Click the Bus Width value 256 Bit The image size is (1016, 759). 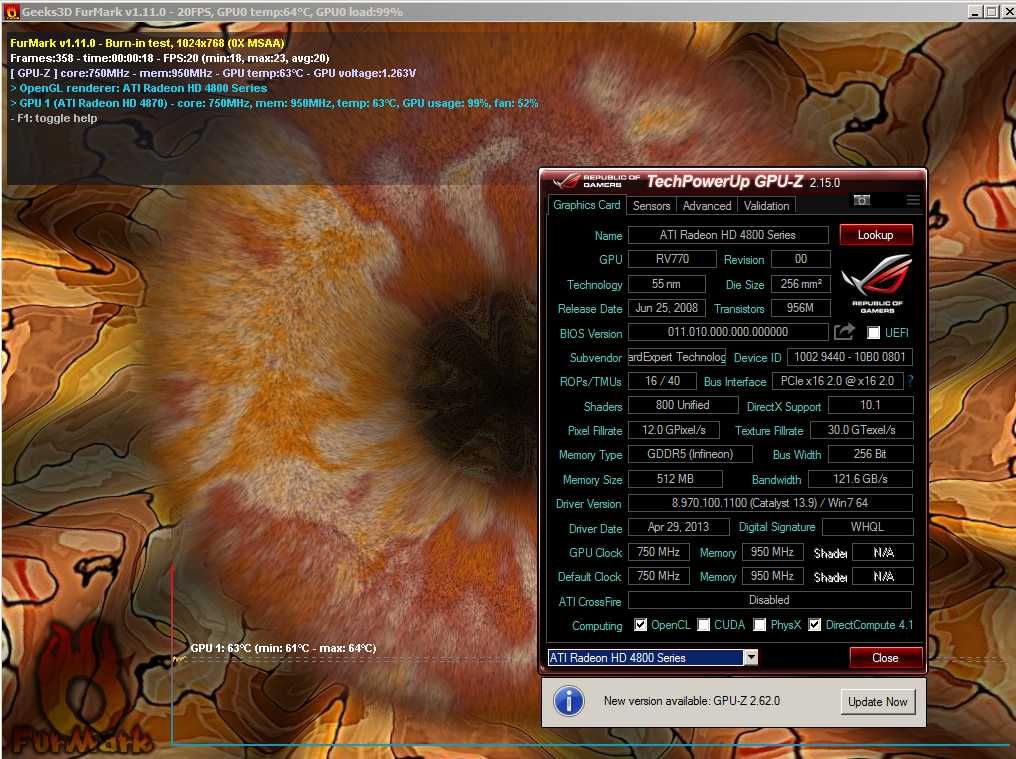pyautogui.click(x=870, y=454)
